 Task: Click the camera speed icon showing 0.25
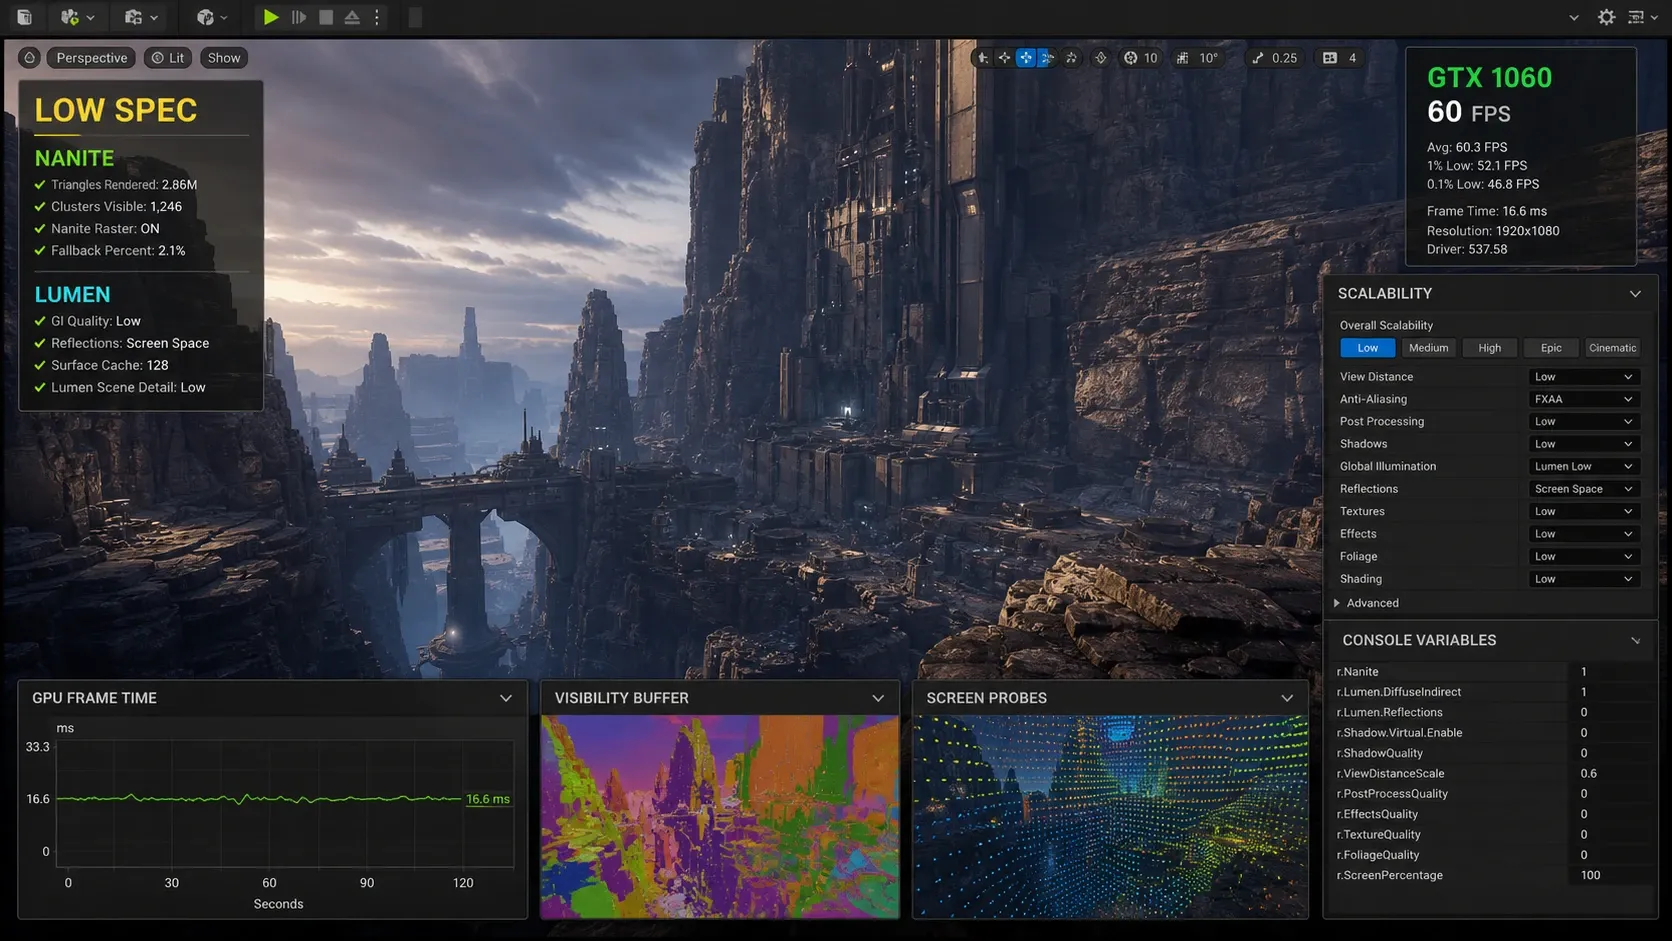click(1258, 58)
